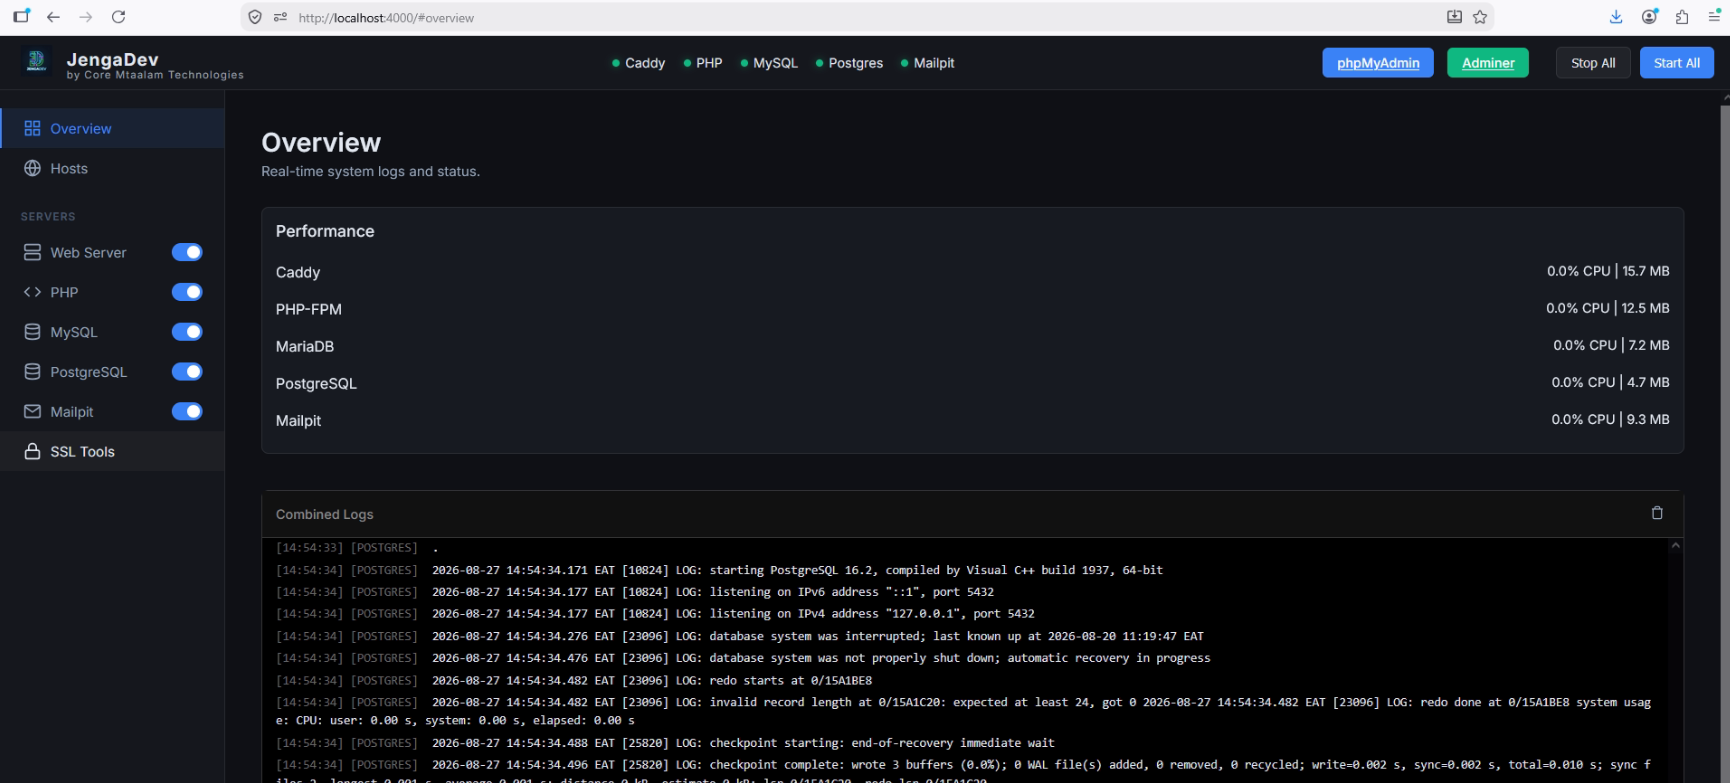This screenshot has width=1730, height=783.
Task: Click the MySQL status indicator in header
Action: pyautogui.click(x=769, y=63)
